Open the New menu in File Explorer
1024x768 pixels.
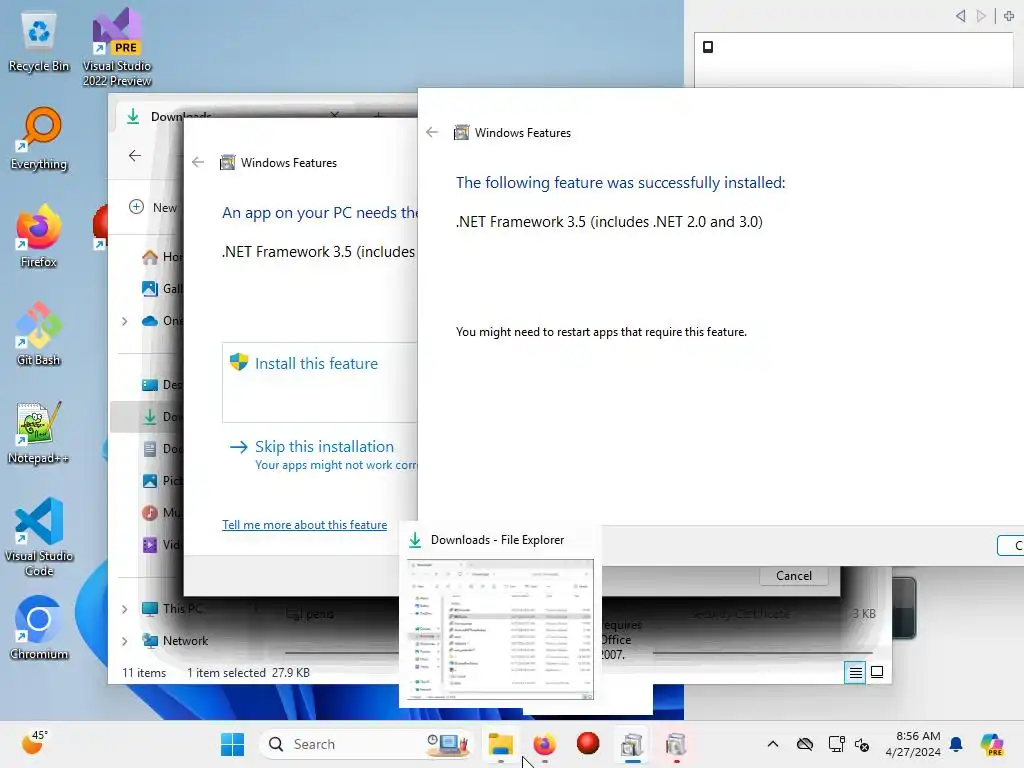(153, 207)
